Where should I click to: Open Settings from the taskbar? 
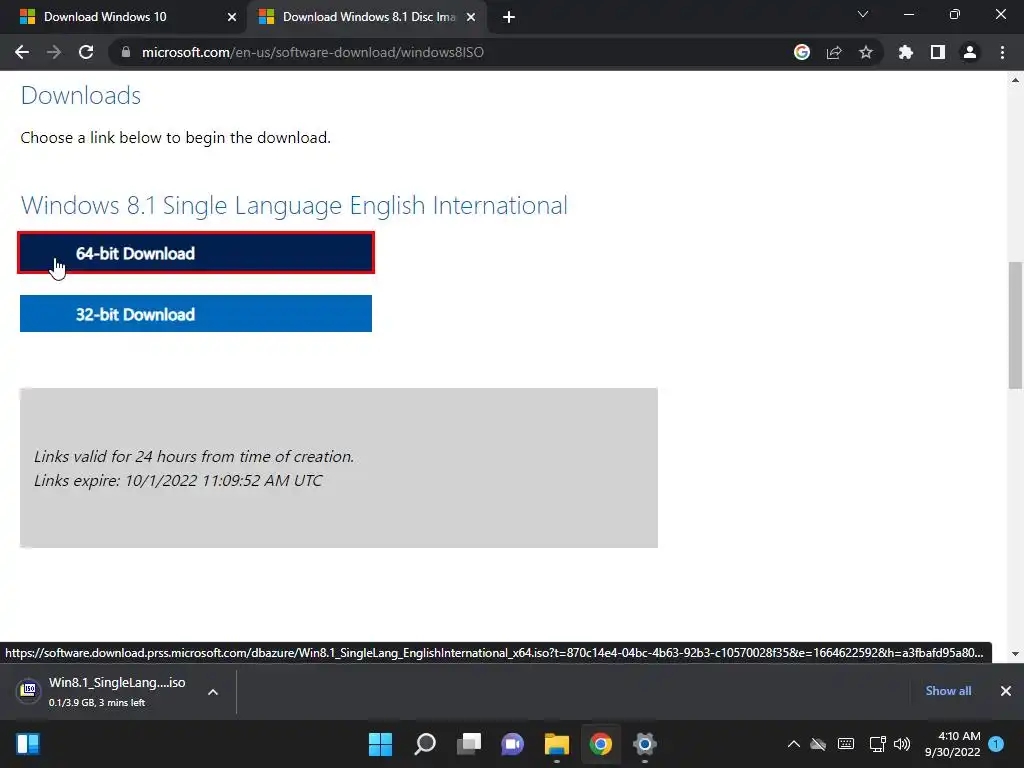click(x=645, y=744)
